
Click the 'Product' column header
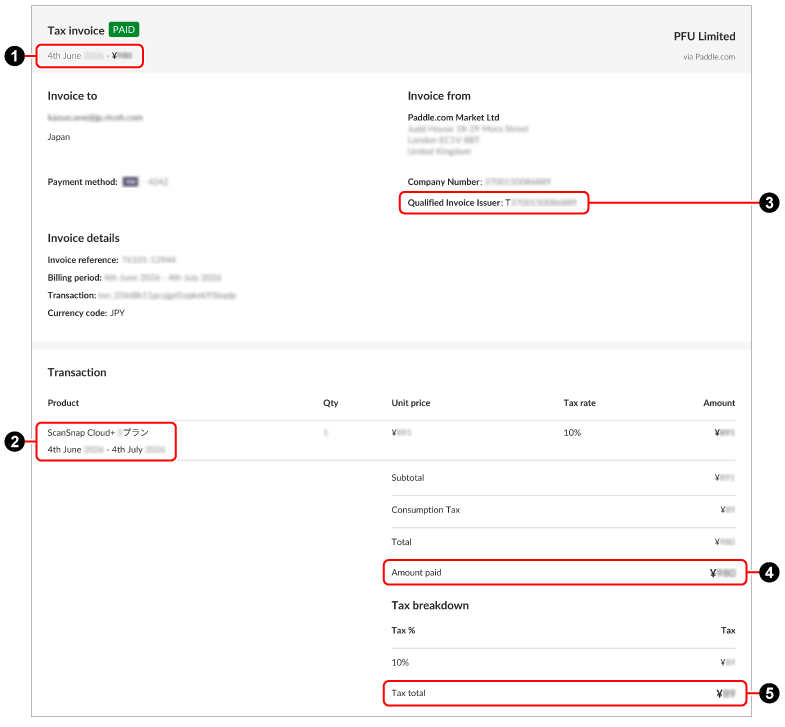(63, 403)
